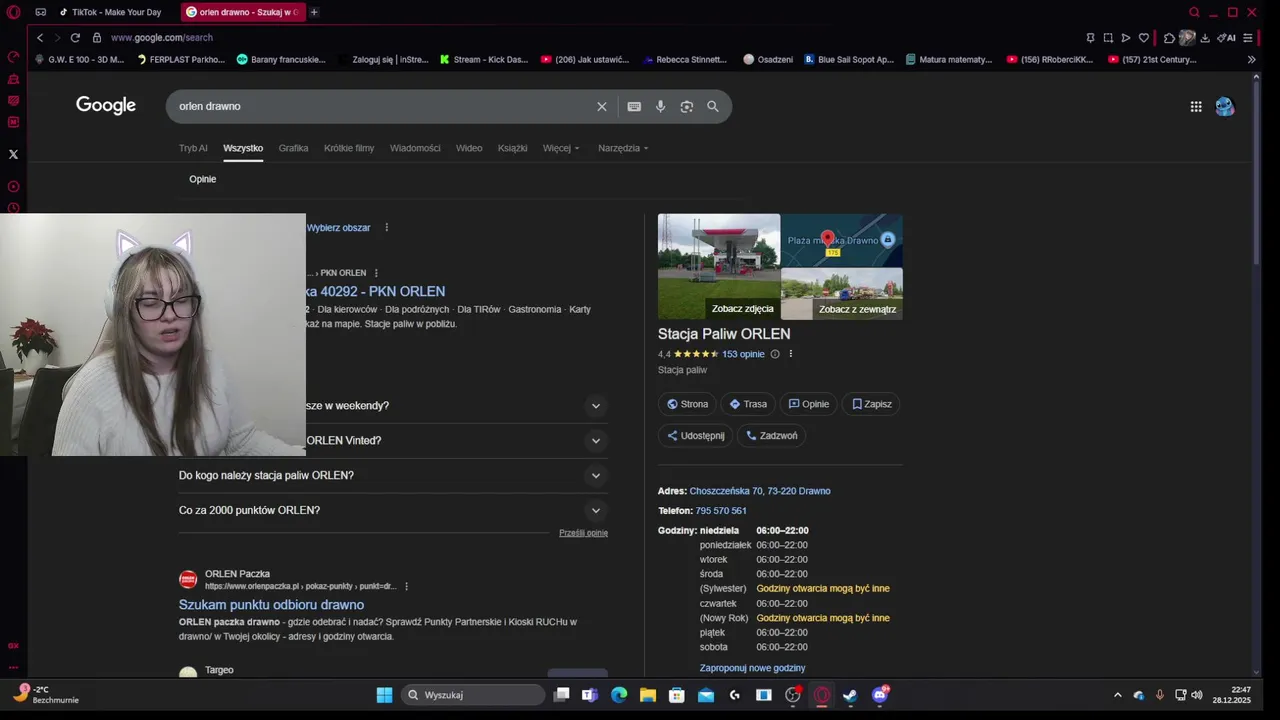The image size is (1280, 720).
Task: Open the Easy Setup sliders icon
Action: 1248,38
